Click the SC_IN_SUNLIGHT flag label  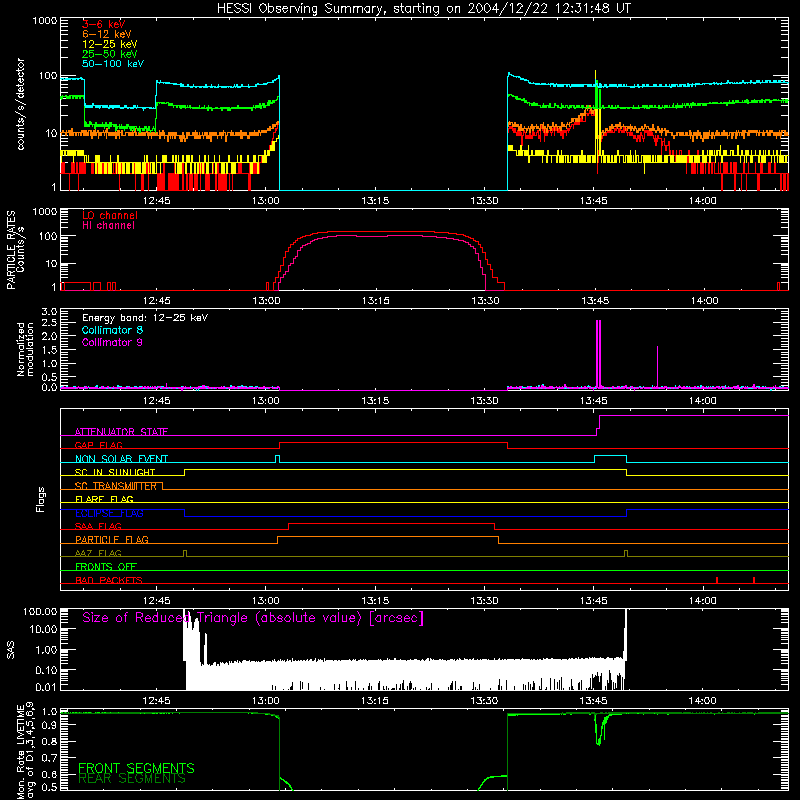115,472
